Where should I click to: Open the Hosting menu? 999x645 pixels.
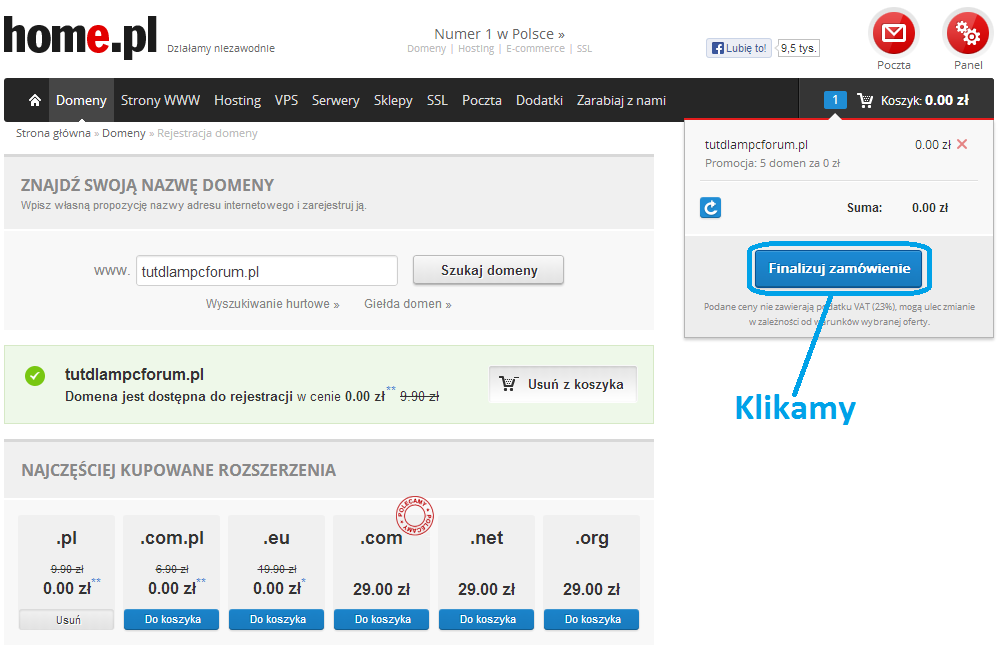238,100
